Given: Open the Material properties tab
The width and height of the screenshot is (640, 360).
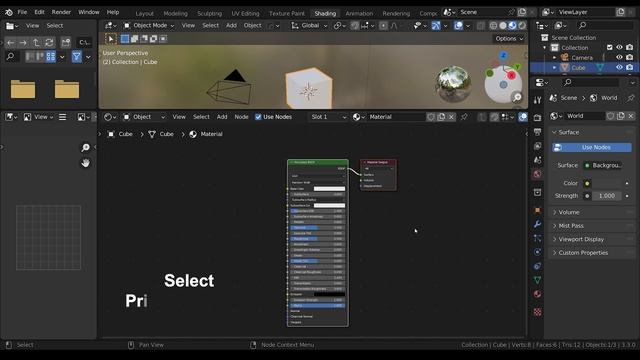Looking at the screenshot, I should [538, 294].
